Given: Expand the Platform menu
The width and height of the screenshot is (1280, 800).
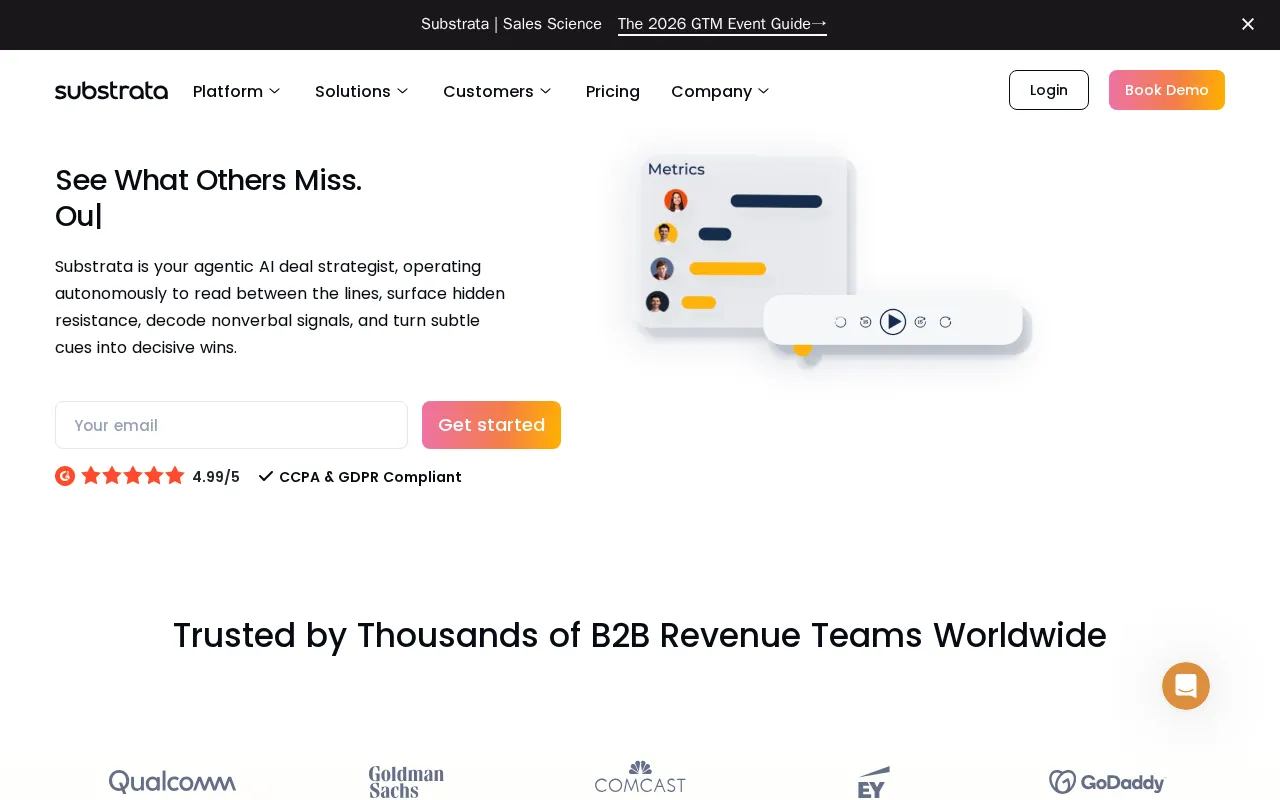Looking at the screenshot, I should pos(237,91).
